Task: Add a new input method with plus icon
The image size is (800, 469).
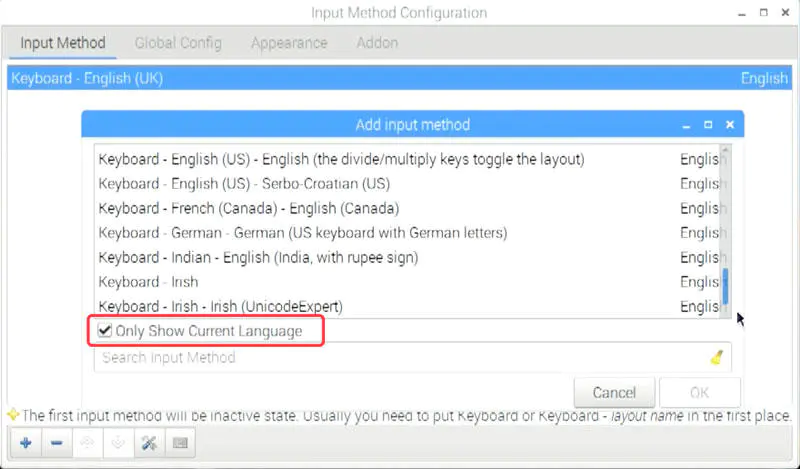Action: (x=26, y=443)
